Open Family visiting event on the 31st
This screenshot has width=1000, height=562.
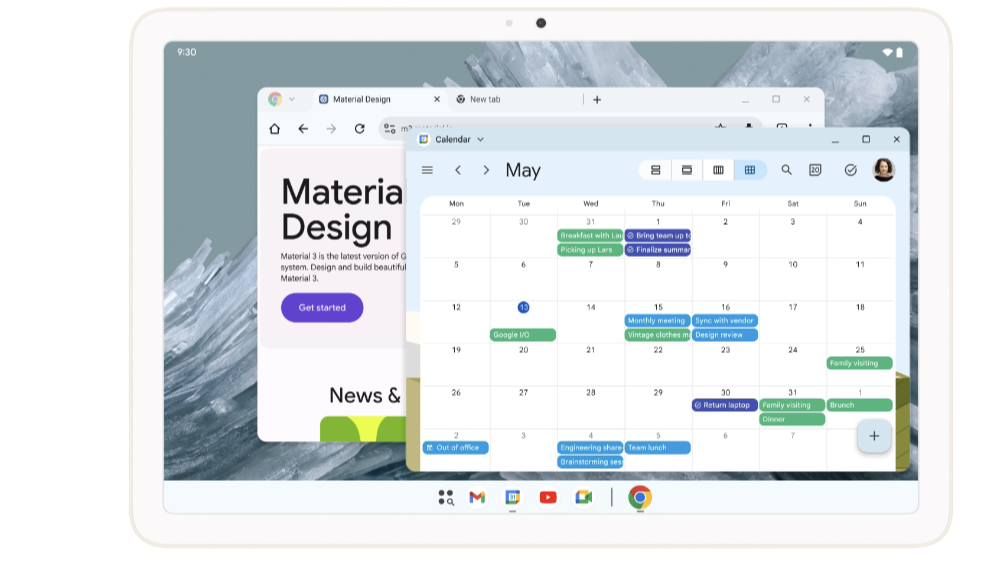tap(792, 405)
